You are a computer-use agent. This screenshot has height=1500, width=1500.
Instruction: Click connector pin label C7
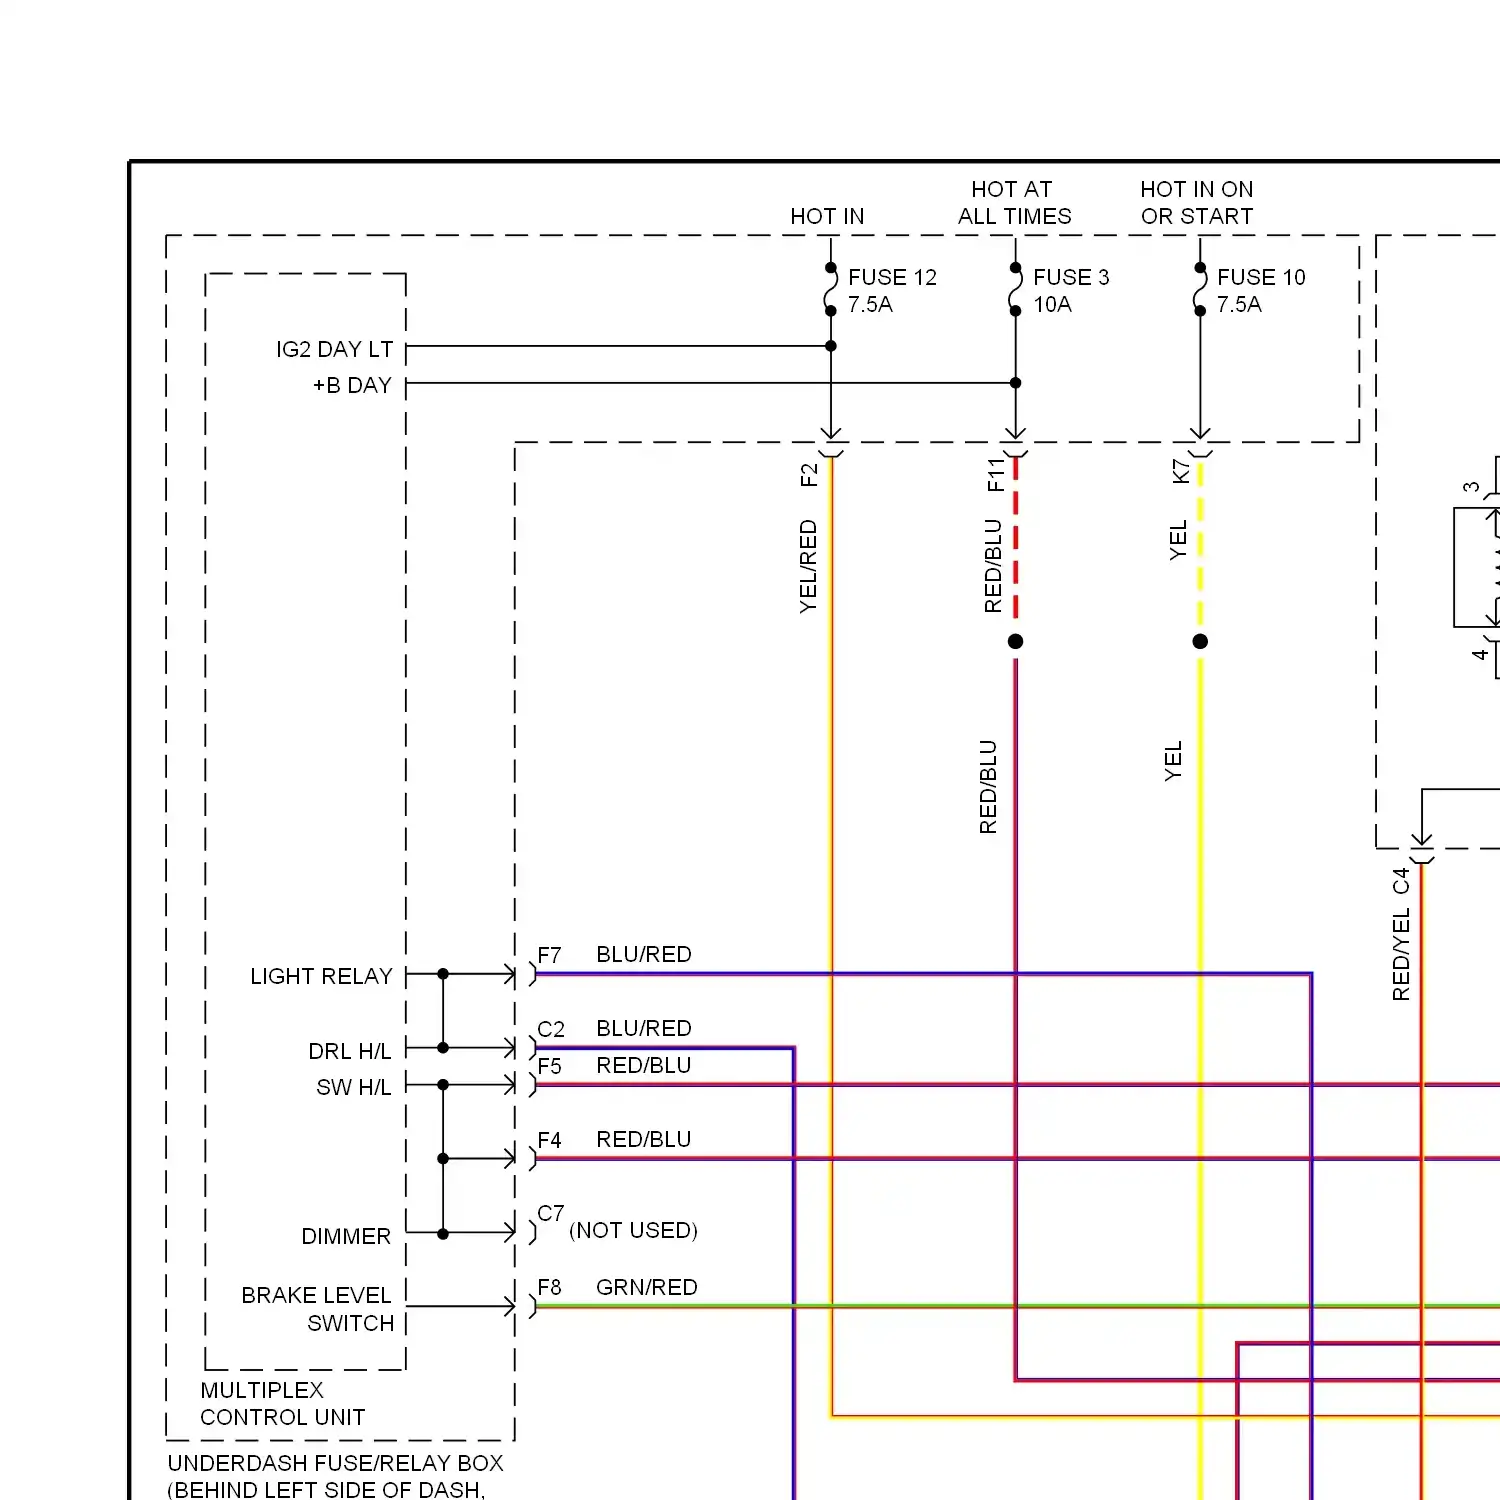[x=551, y=1213]
